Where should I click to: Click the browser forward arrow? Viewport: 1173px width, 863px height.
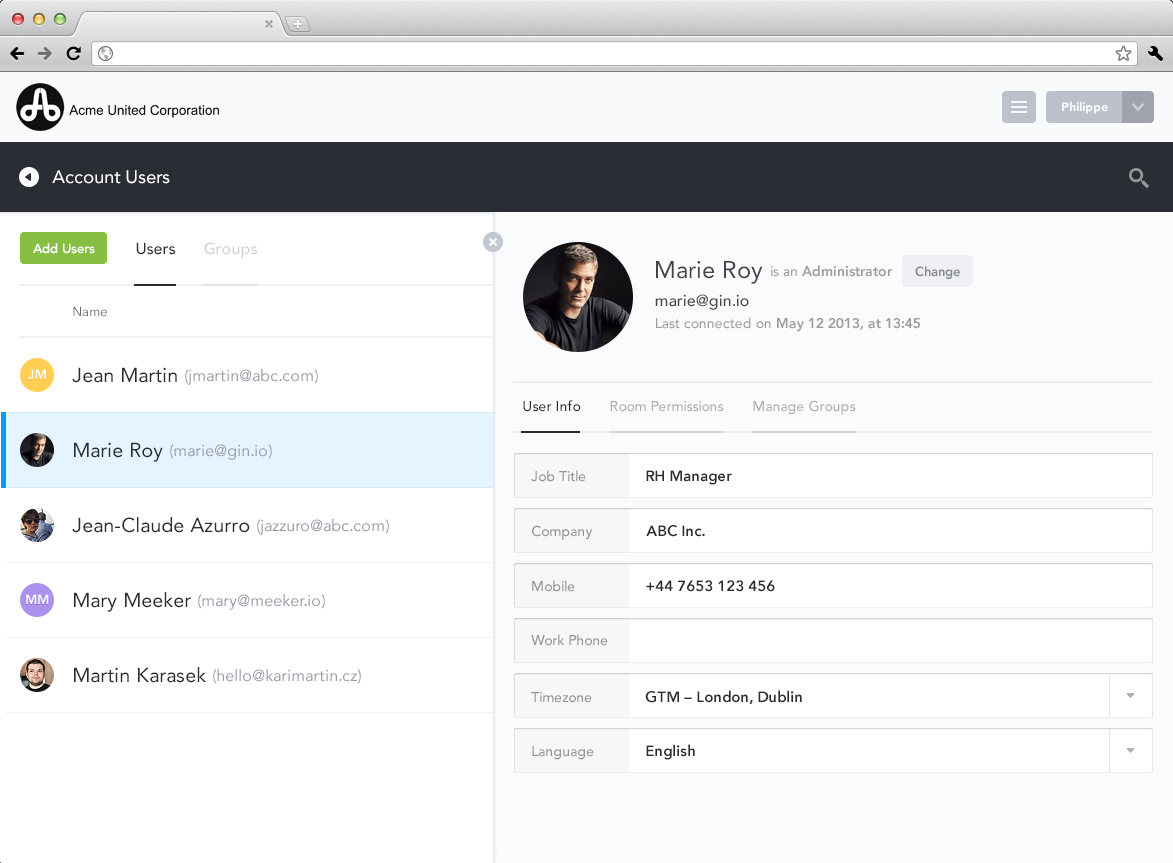(45, 53)
